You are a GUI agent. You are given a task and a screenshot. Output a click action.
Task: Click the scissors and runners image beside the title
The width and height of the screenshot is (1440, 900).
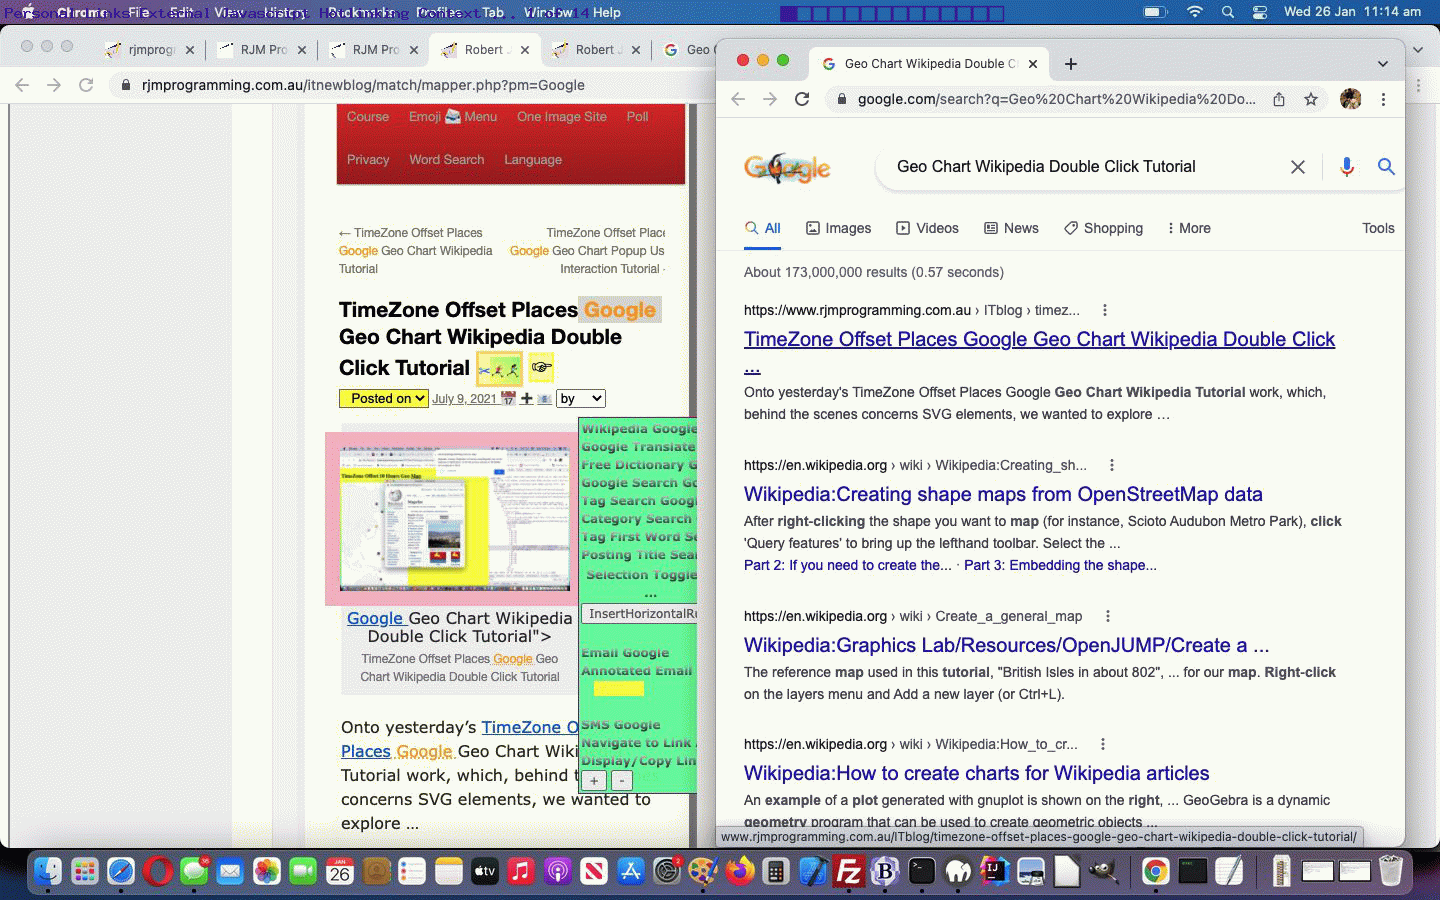click(499, 368)
